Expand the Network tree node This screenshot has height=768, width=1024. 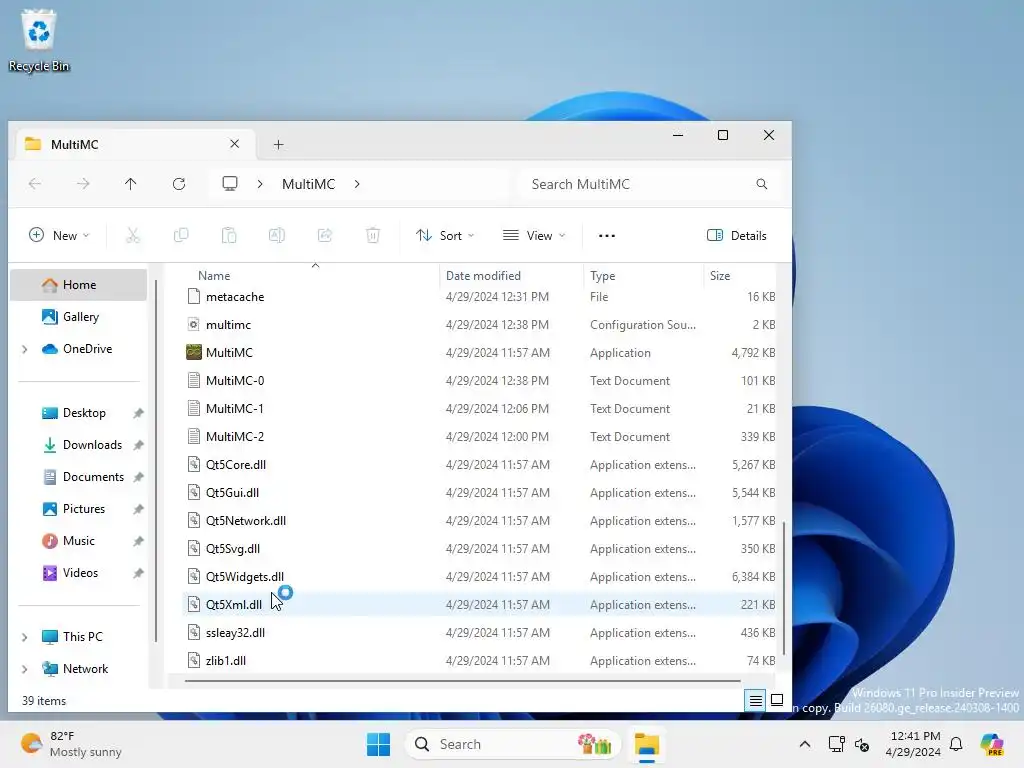coord(25,669)
